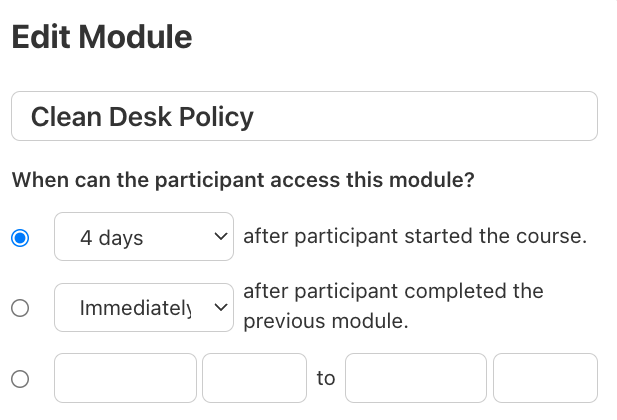Image resolution: width=617 pixels, height=420 pixels.
Task: Choose the date range radio button
Action: pos(20,378)
